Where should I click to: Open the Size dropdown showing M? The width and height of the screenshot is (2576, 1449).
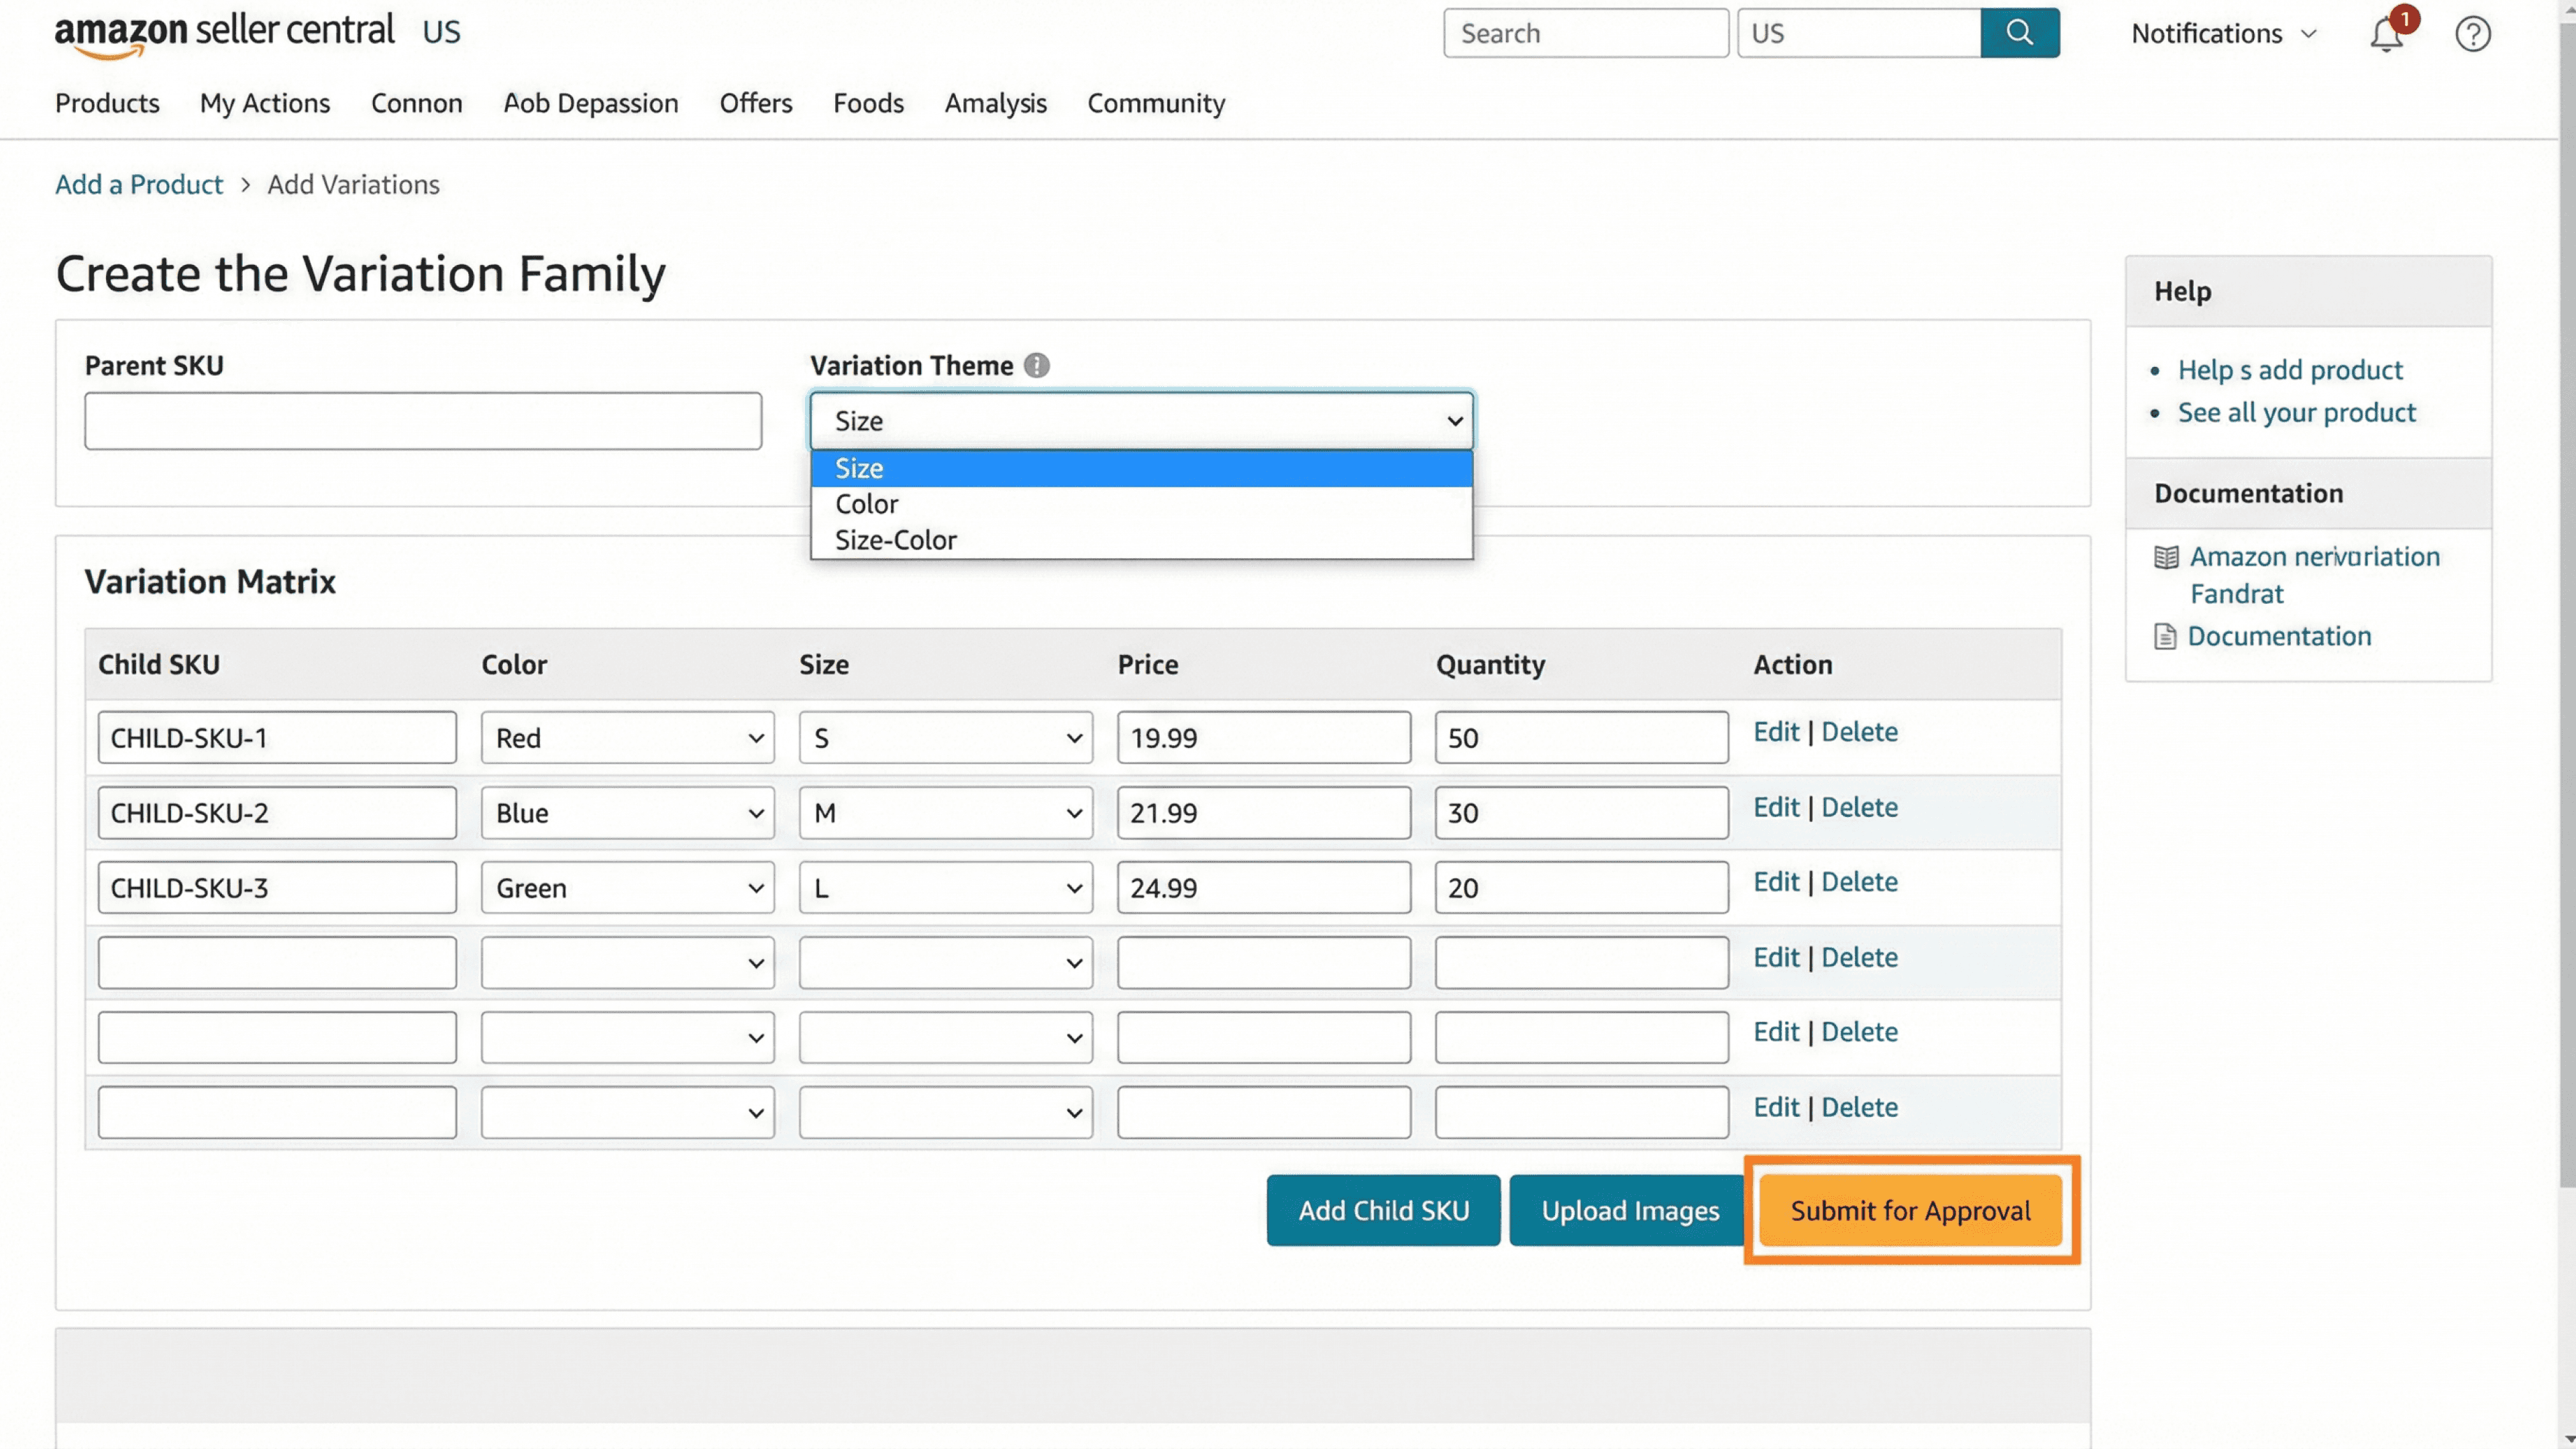point(945,813)
